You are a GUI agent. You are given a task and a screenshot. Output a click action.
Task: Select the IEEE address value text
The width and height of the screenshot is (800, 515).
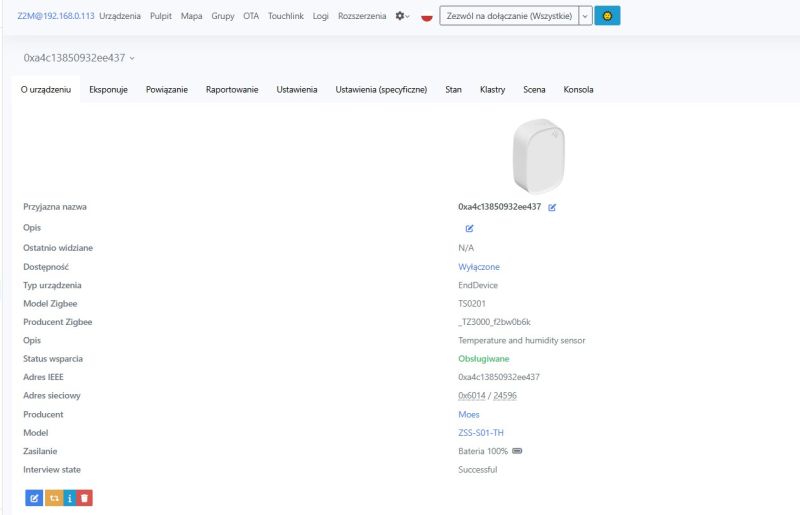point(498,377)
